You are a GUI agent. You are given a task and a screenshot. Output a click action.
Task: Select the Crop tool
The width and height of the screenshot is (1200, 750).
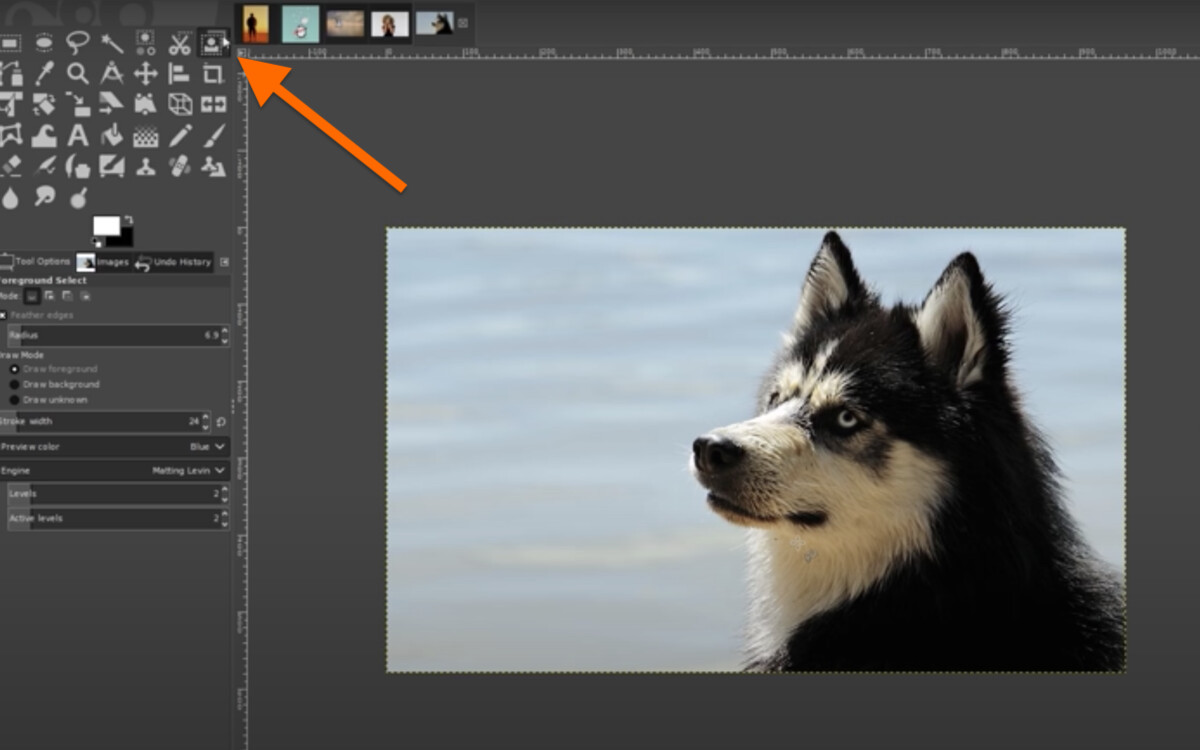(212, 73)
